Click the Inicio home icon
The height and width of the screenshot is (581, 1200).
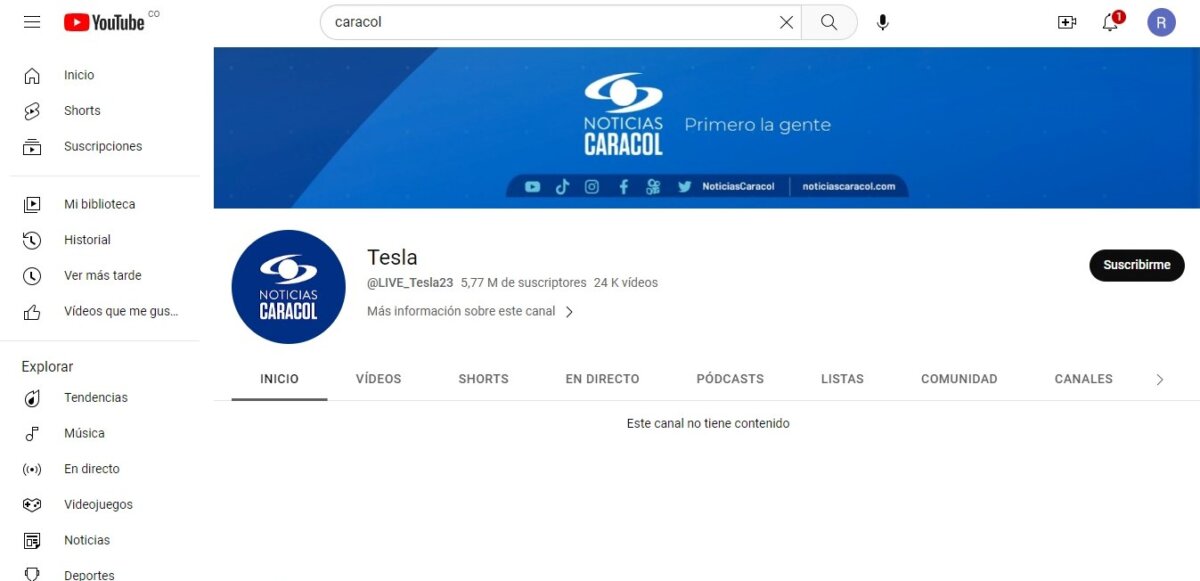coord(32,75)
